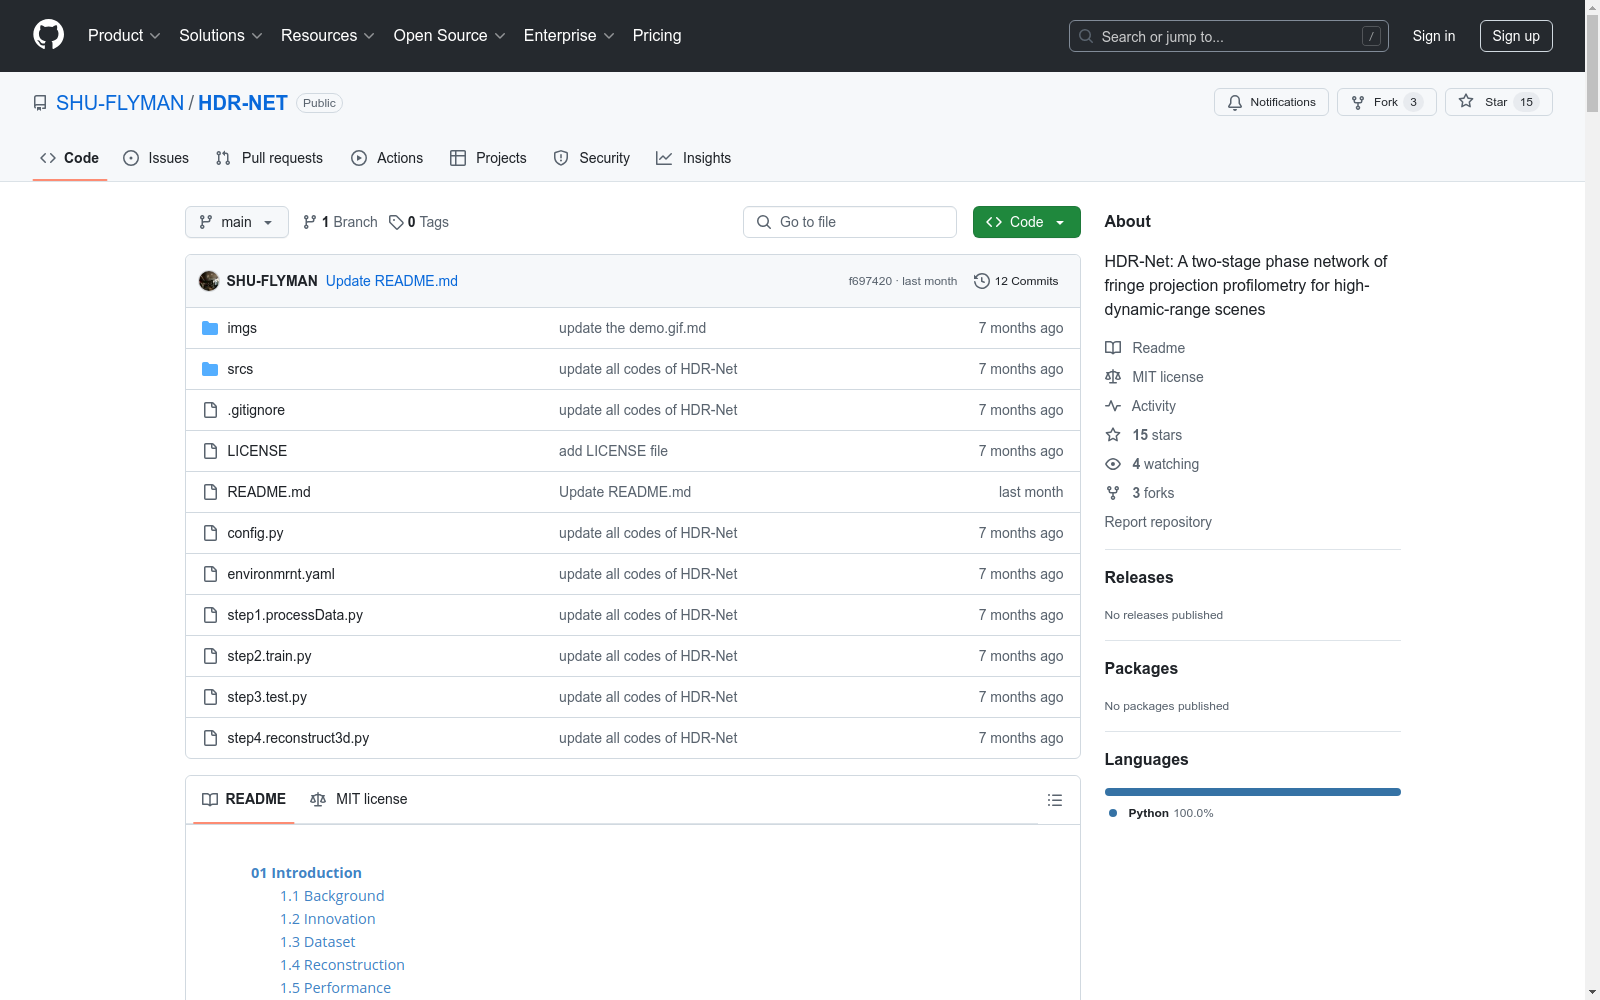Open the 12 Commits history link

[1016, 281]
